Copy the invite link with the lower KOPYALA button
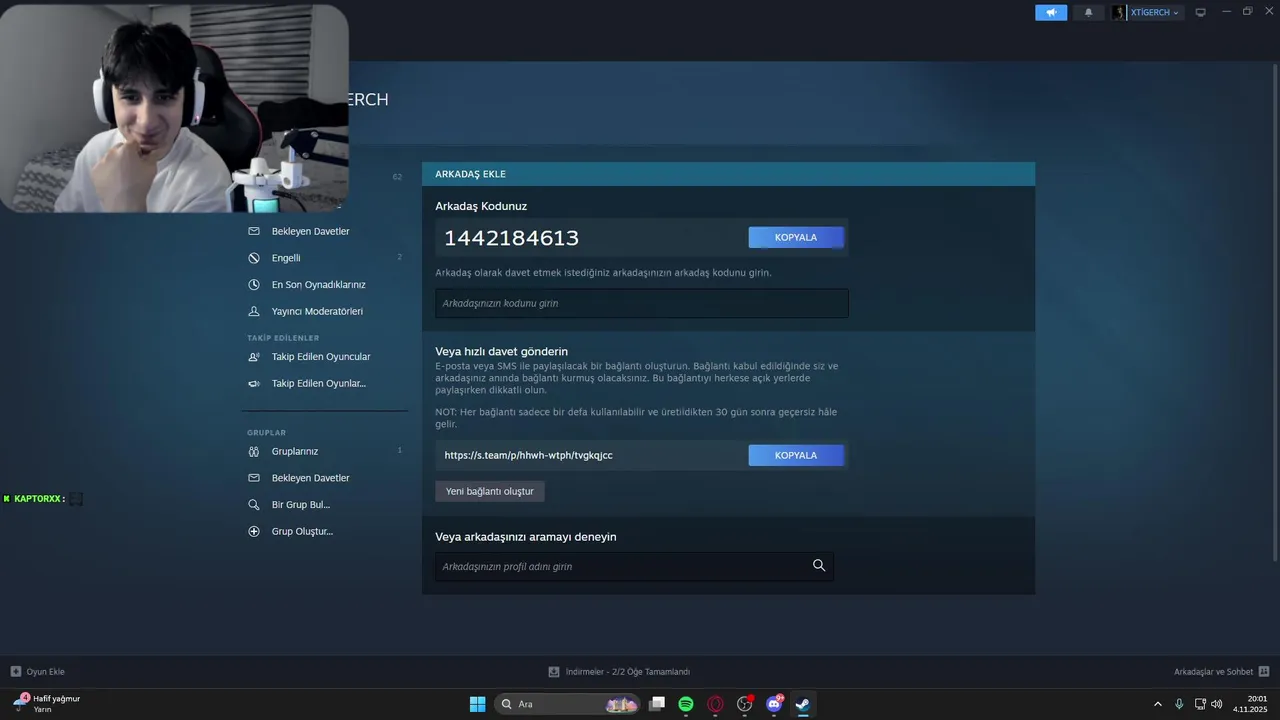Image resolution: width=1280 pixels, height=720 pixels. 796,455
